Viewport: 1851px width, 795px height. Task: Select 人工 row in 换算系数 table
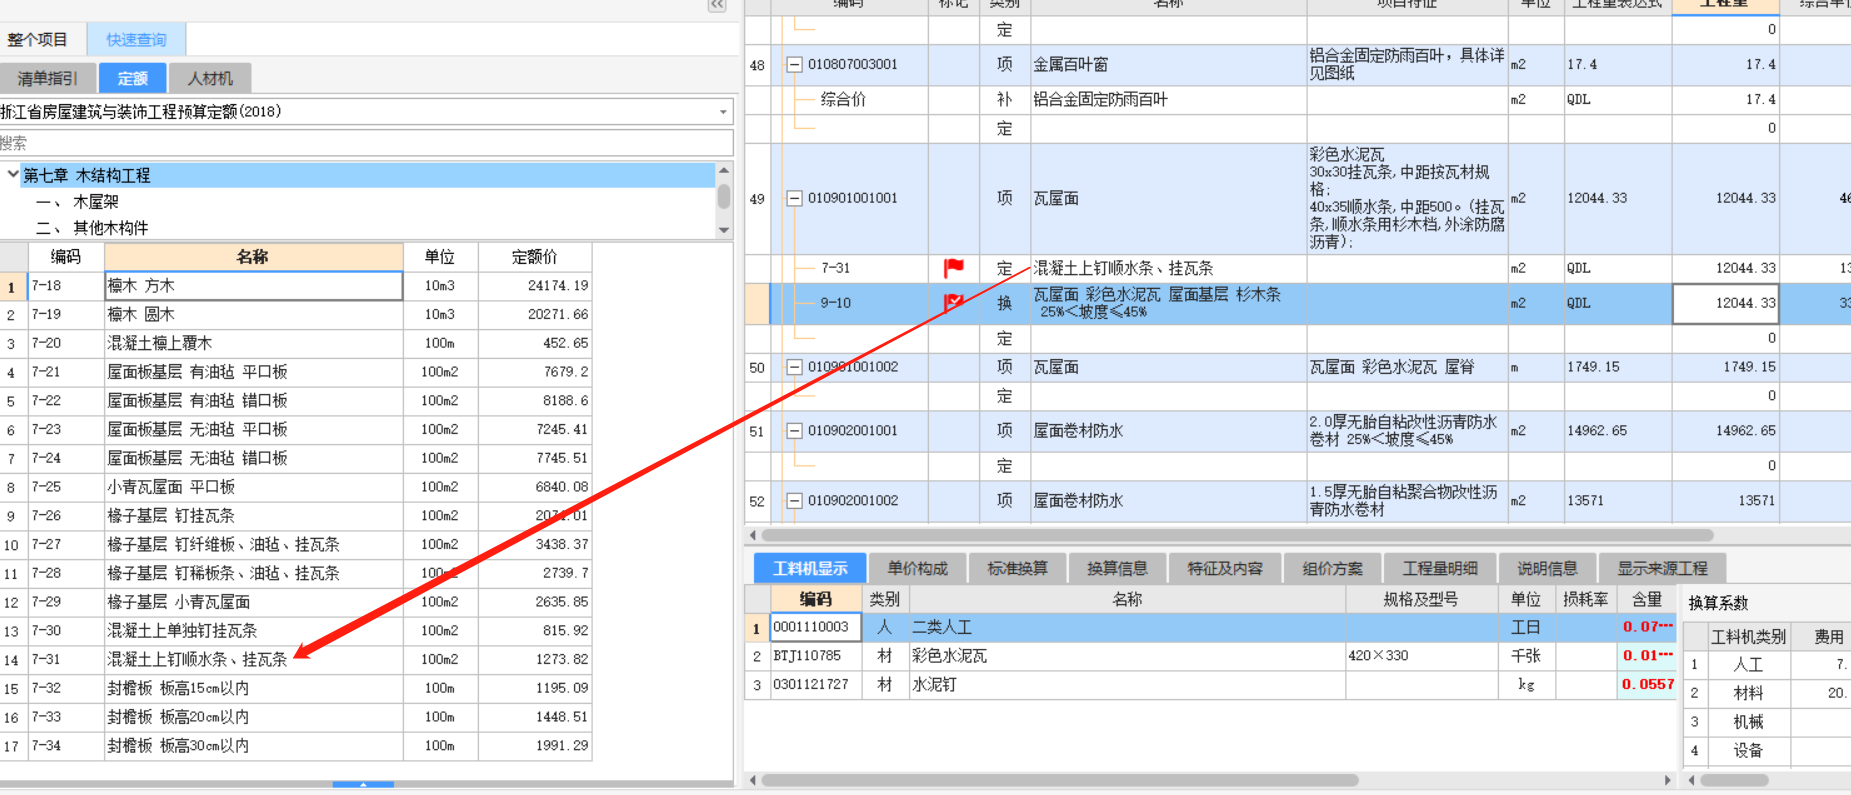pyautogui.click(x=1767, y=664)
